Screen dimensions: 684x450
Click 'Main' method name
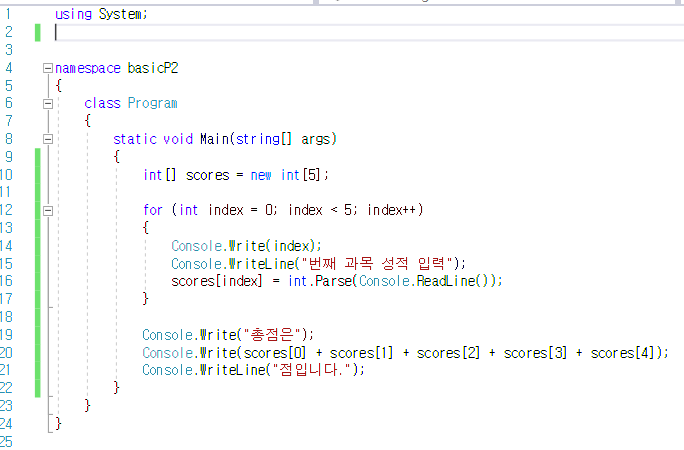pos(215,139)
